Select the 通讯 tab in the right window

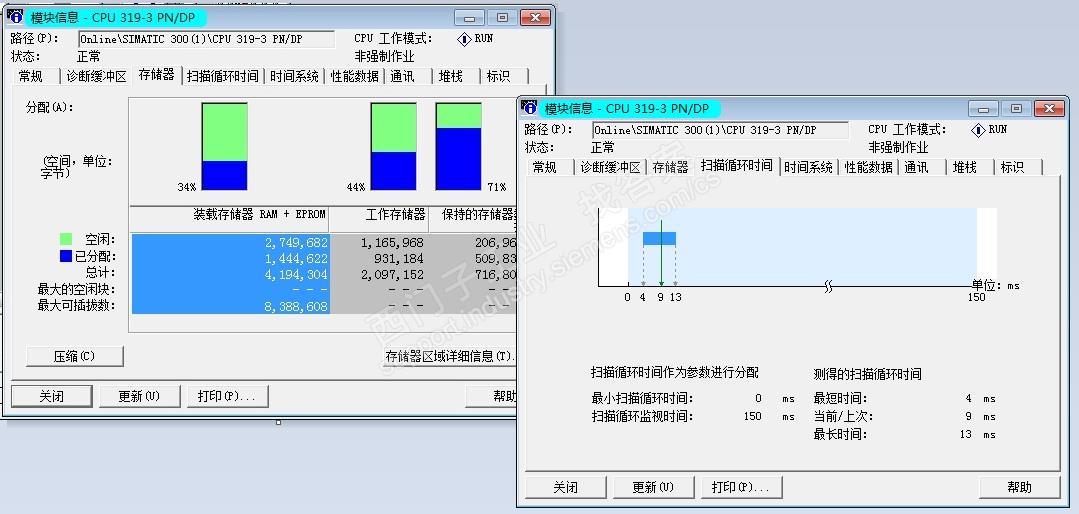(917, 167)
